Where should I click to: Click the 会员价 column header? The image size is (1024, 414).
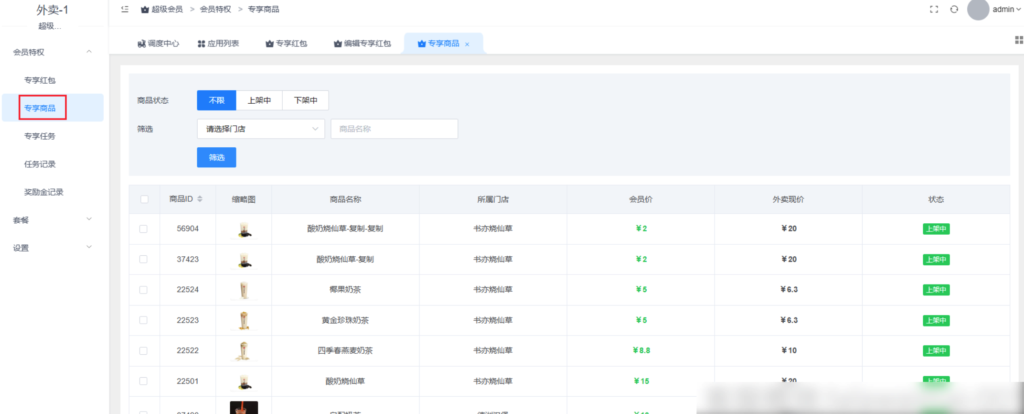coord(641,199)
